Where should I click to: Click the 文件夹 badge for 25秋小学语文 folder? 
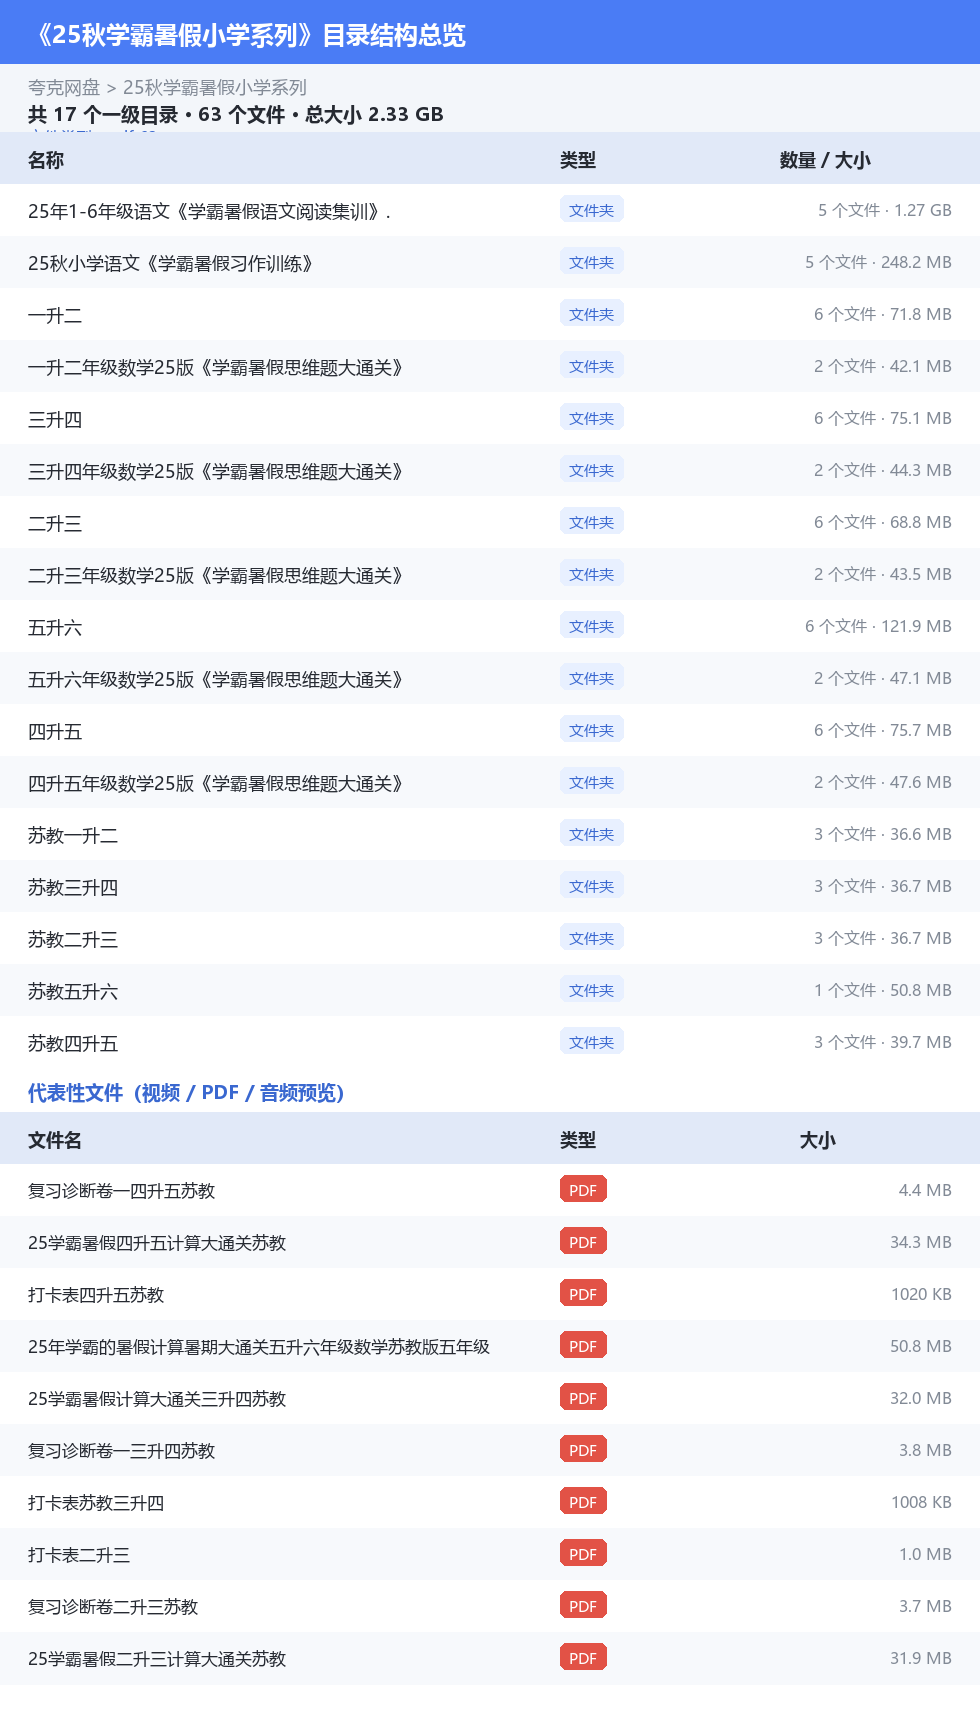pyautogui.click(x=592, y=262)
